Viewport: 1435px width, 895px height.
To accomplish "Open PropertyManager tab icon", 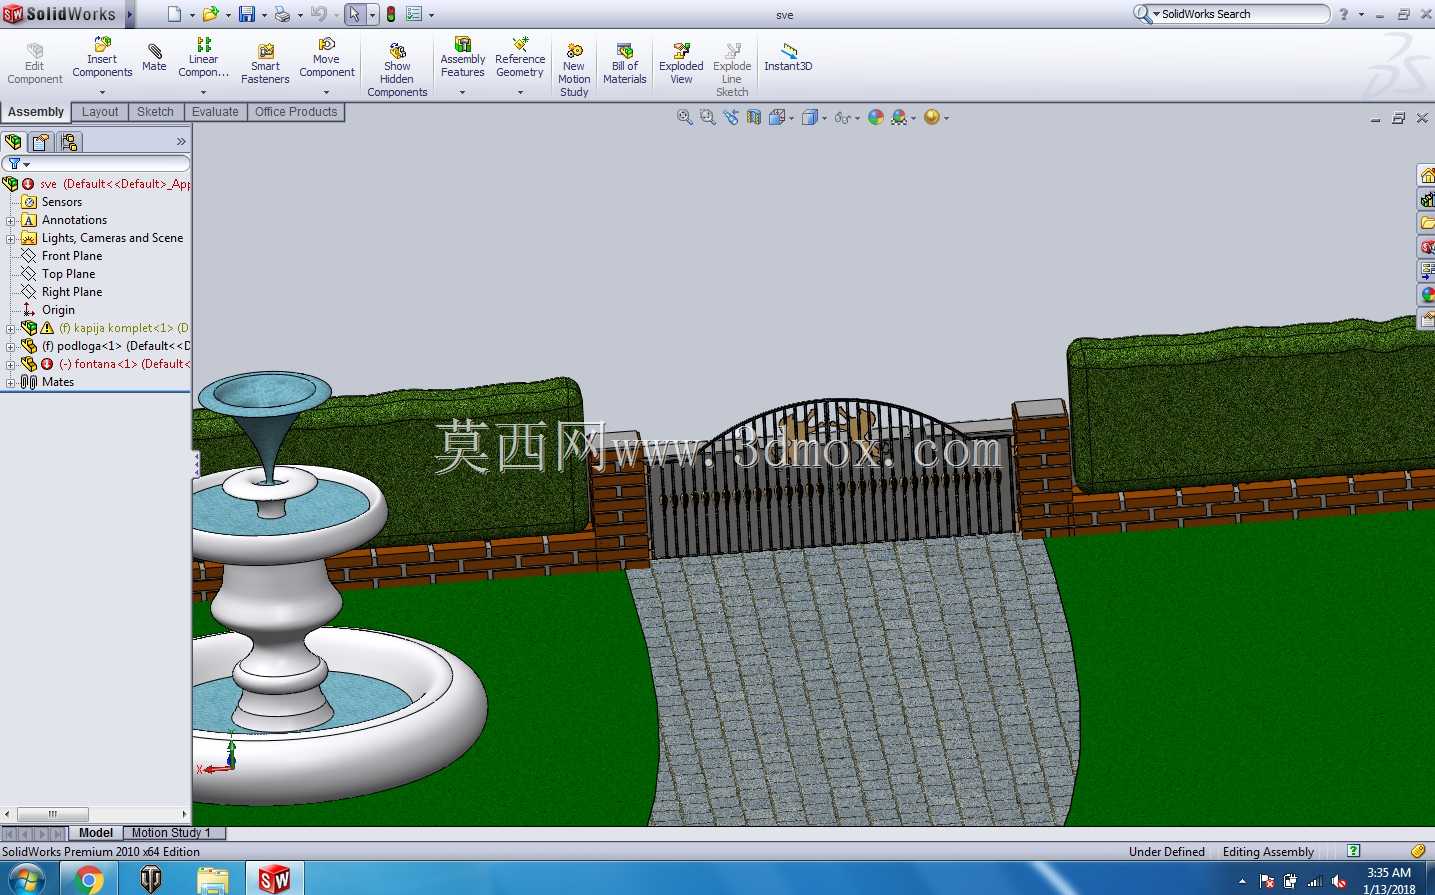I will tap(40, 142).
